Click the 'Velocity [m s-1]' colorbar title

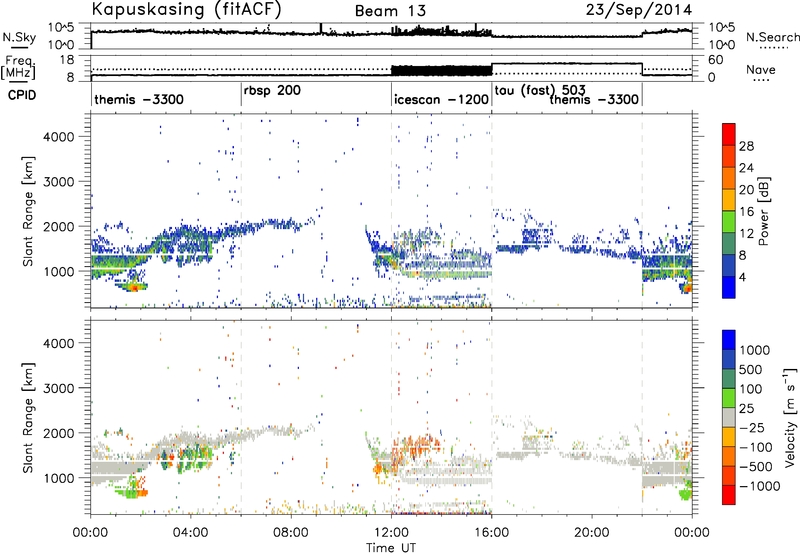point(790,417)
